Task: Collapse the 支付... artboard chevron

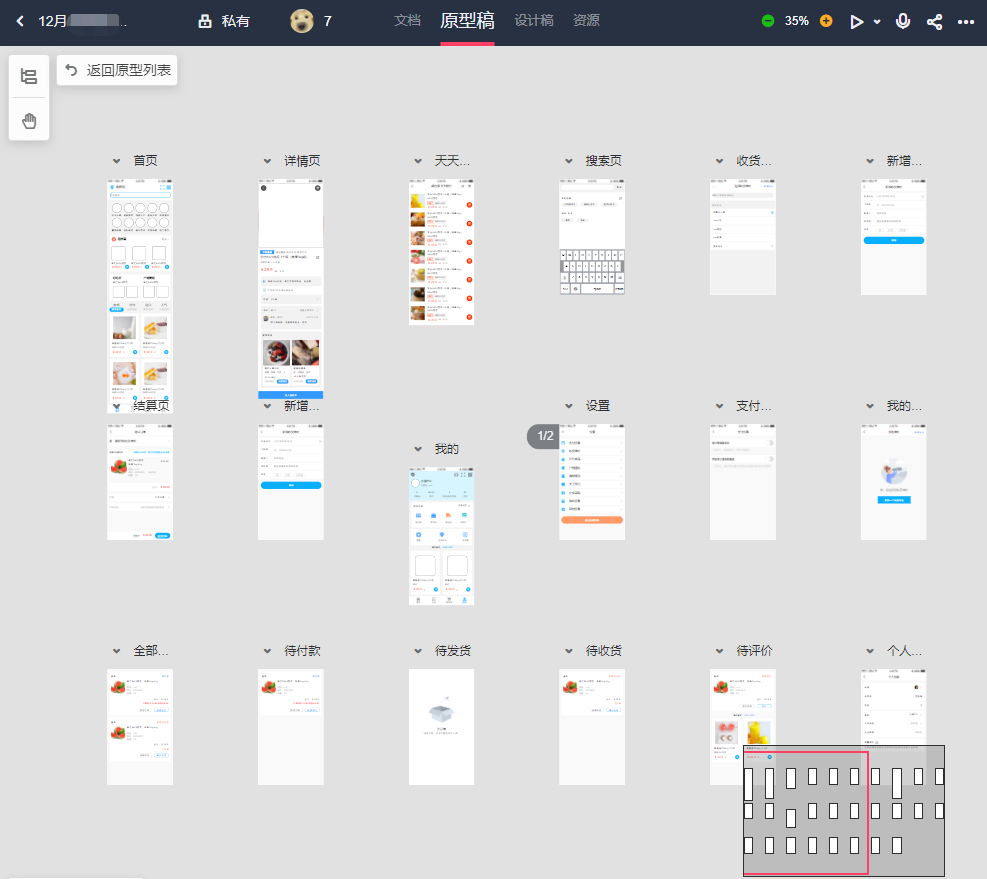Action: (x=719, y=406)
